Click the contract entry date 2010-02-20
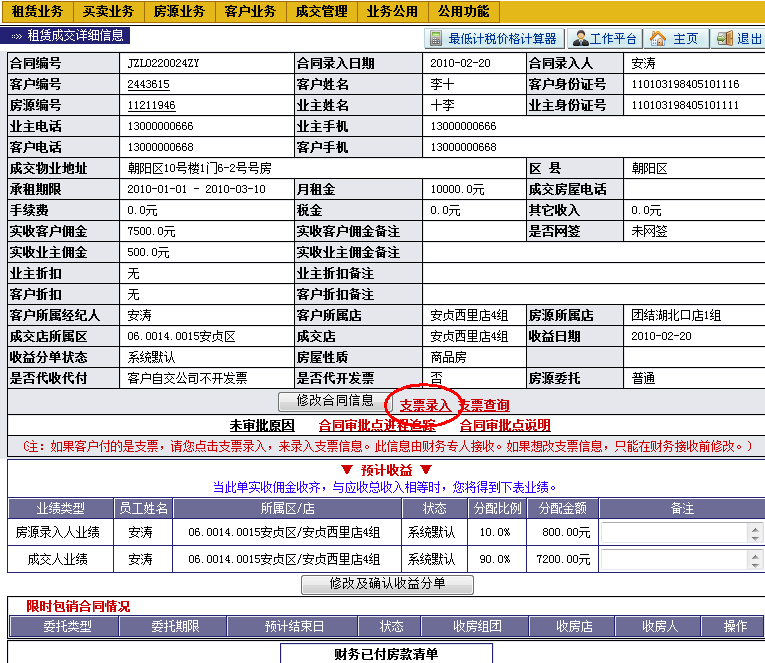Viewport: 765px width, 663px height. coord(460,63)
